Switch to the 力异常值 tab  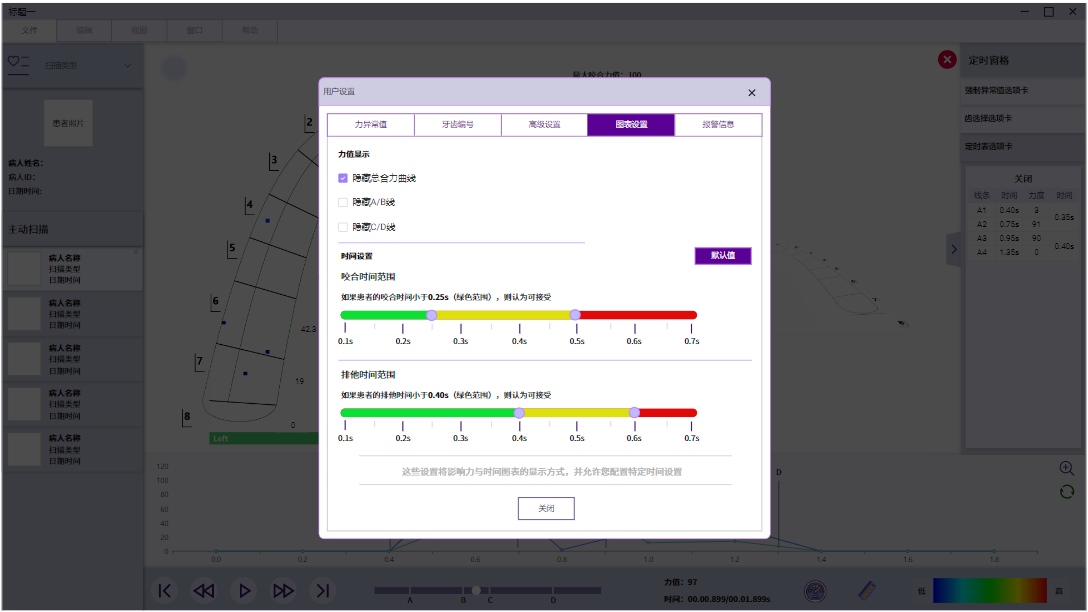click(370, 125)
